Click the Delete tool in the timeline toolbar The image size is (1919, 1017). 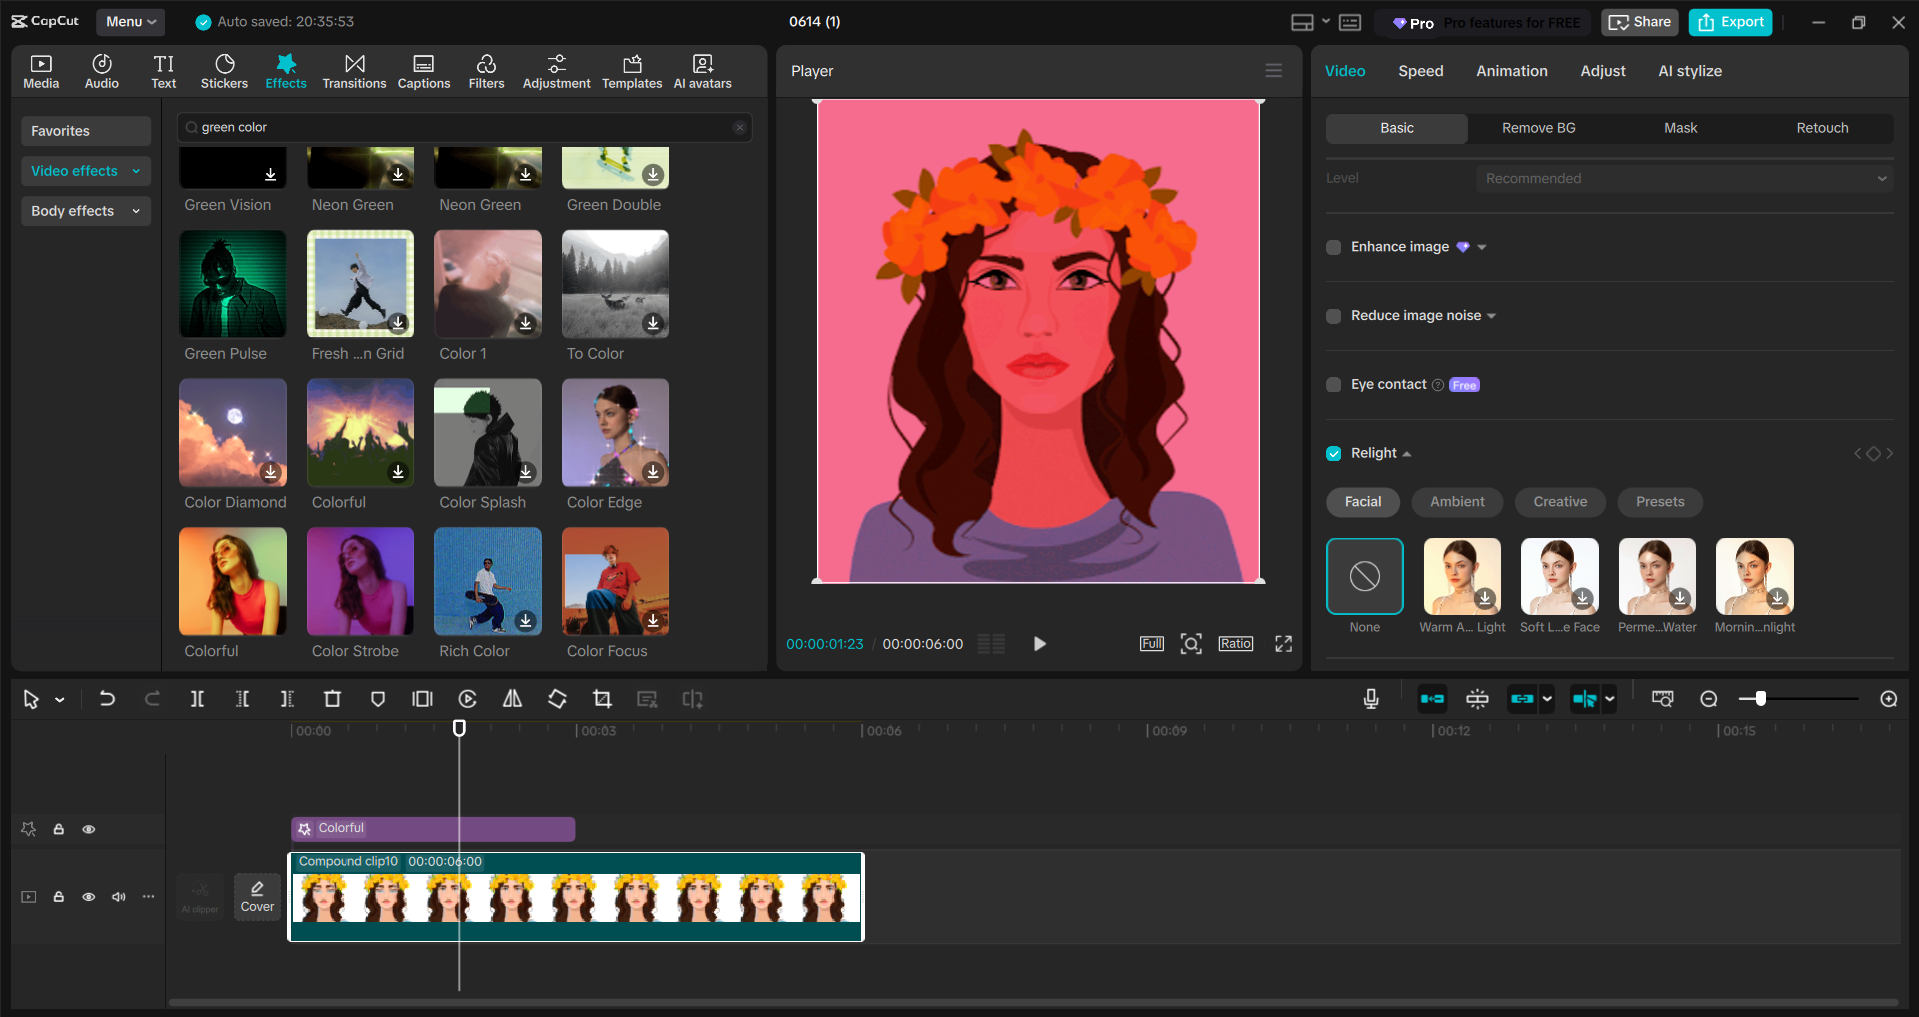click(332, 698)
